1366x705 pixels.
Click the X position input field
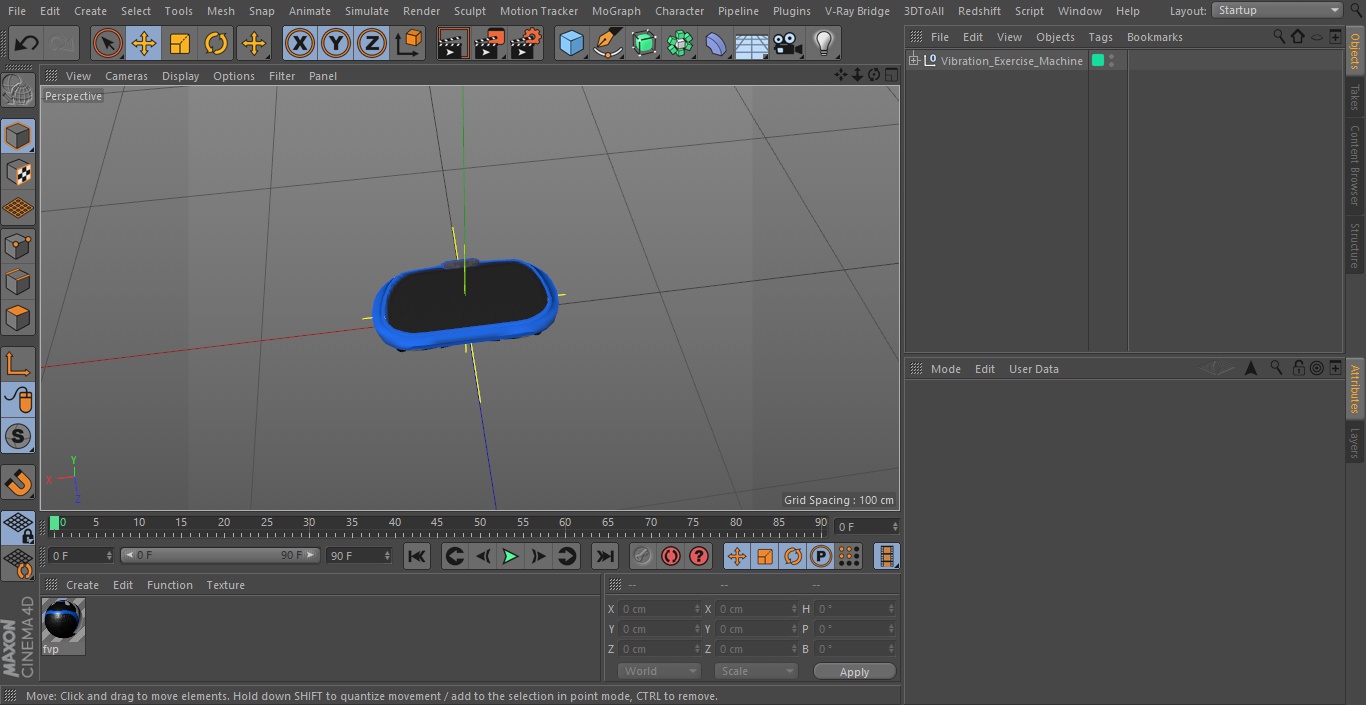(660, 609)
